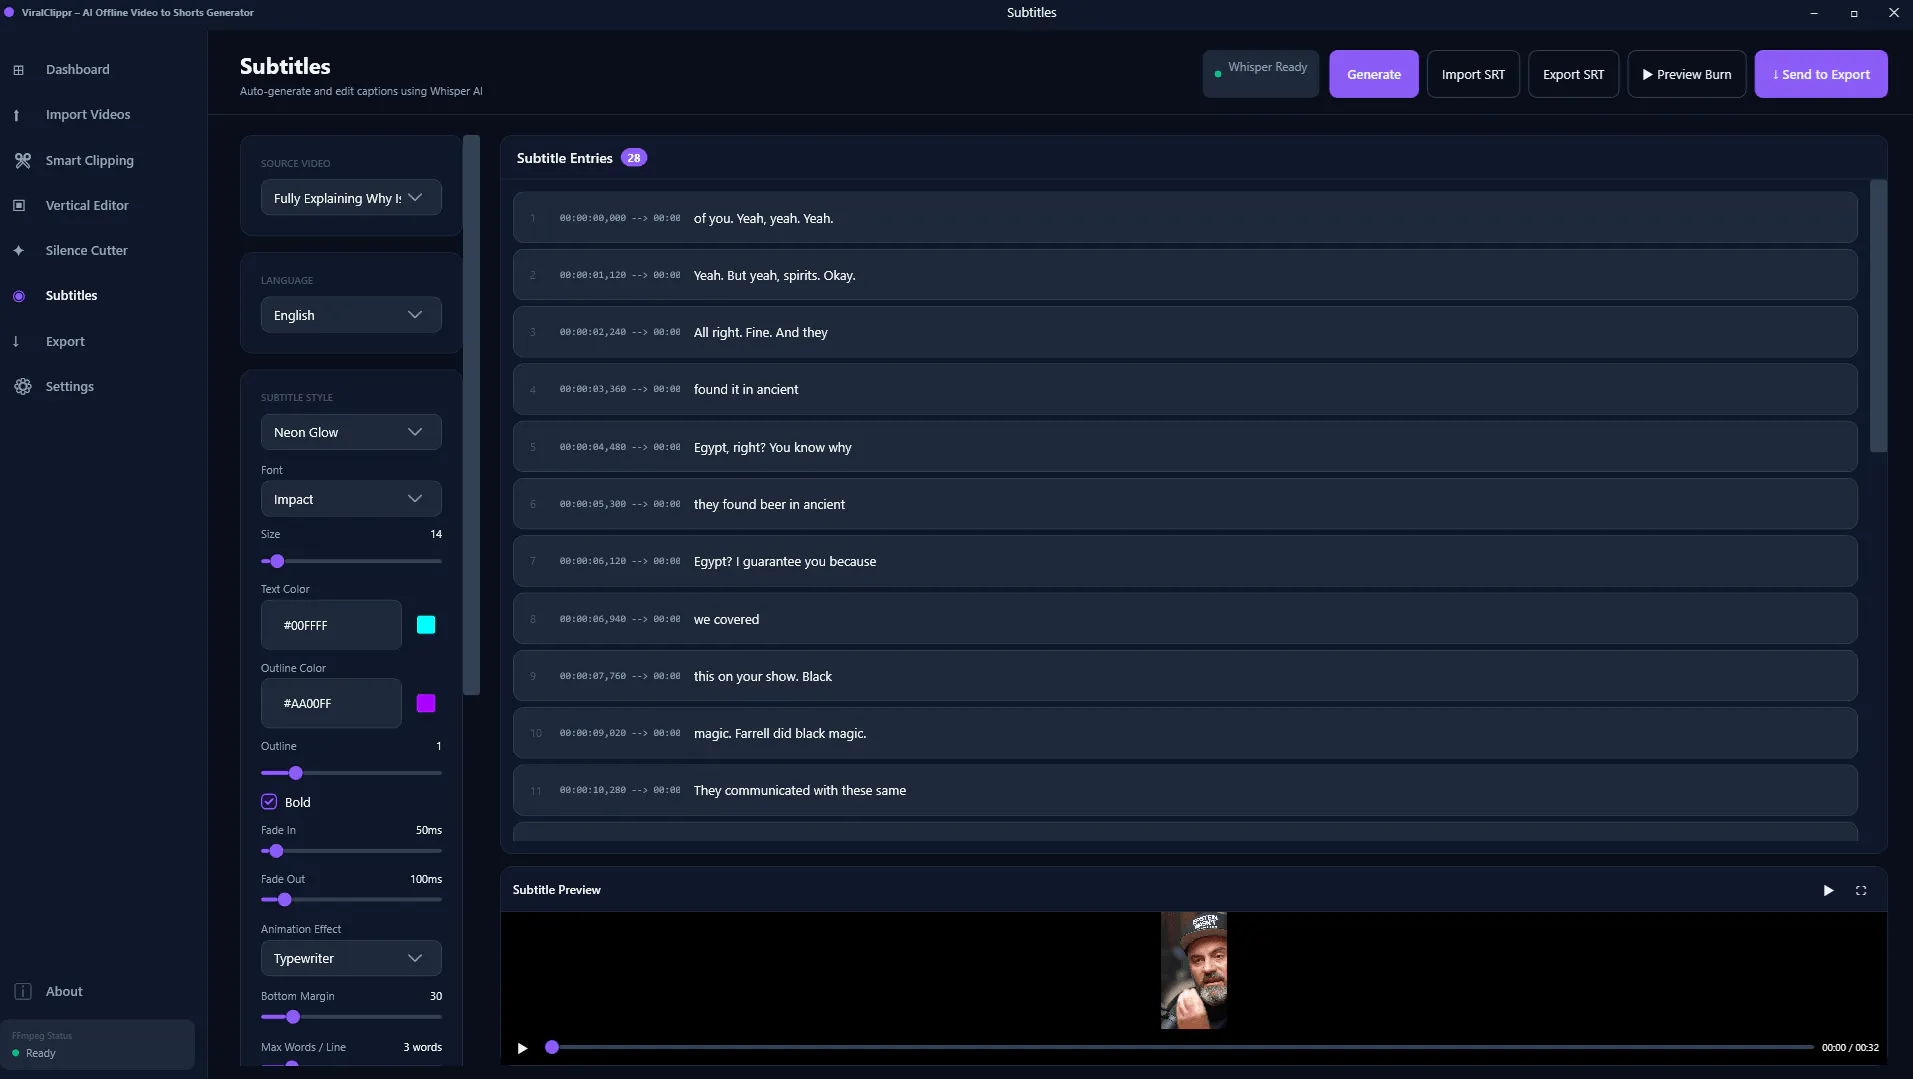Viewport: 1913px width, 1079px height.
Task: Click the video preview thumbnail
Action: [x=1193, y=970]
